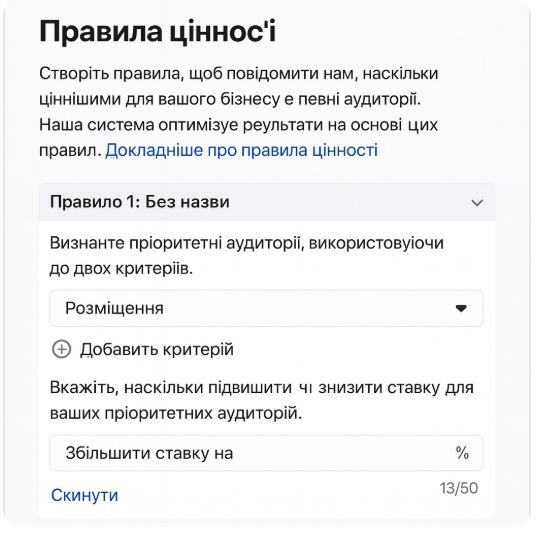Focus the Збільшити ставку на input field
The height and width of the screenshot is (551, 542).
pos(266,453)
